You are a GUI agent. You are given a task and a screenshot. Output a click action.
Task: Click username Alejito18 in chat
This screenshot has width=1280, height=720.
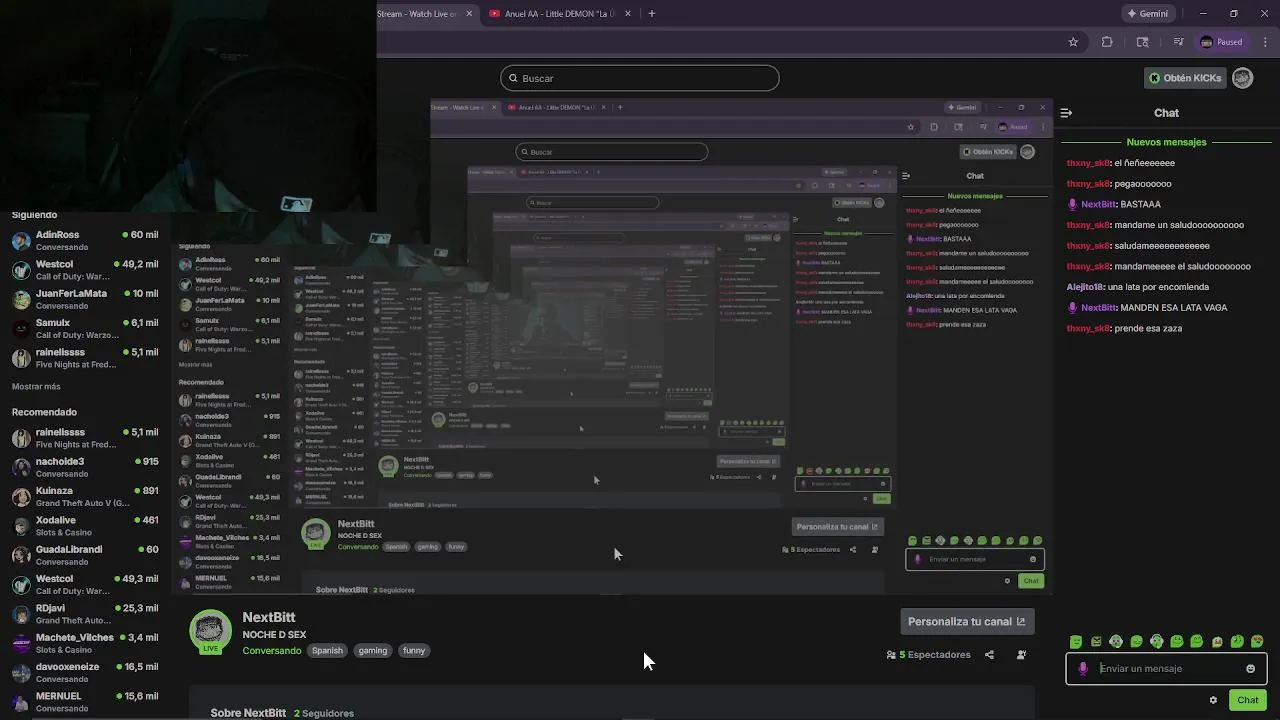click(1085, 287)
